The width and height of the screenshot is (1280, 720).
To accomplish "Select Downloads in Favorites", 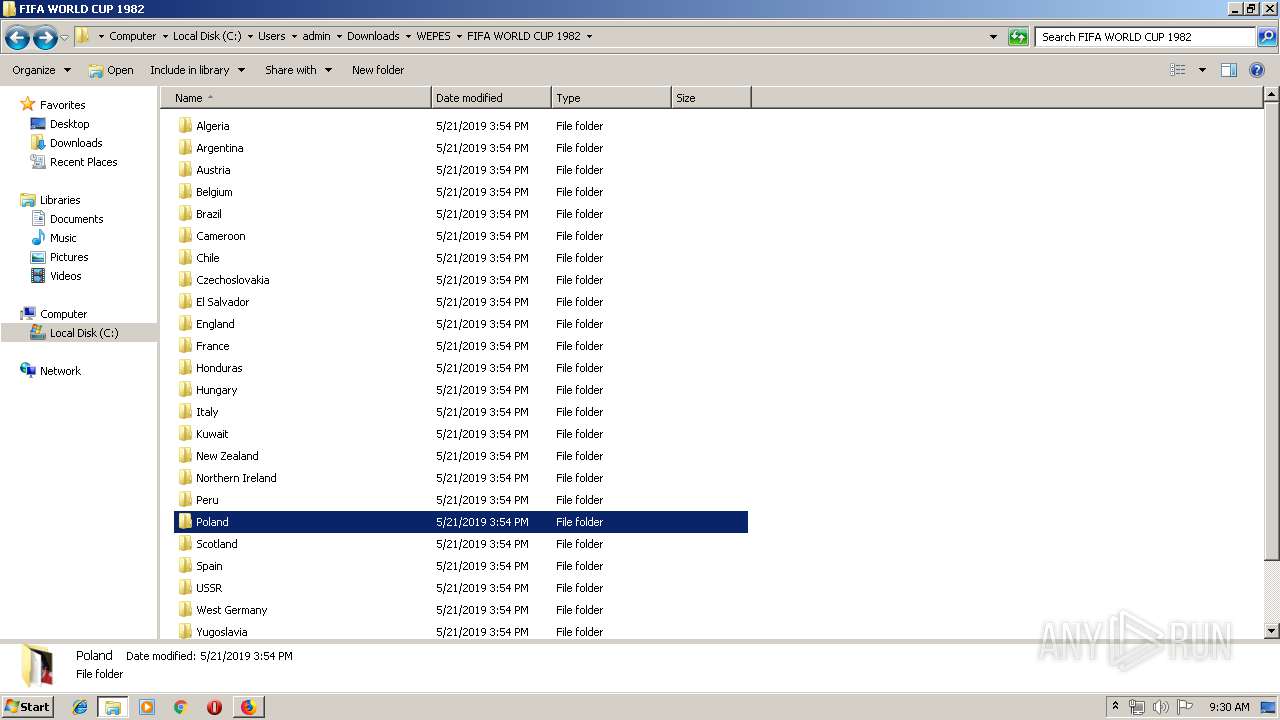I will pyautogui.click(x=76, y=143).
